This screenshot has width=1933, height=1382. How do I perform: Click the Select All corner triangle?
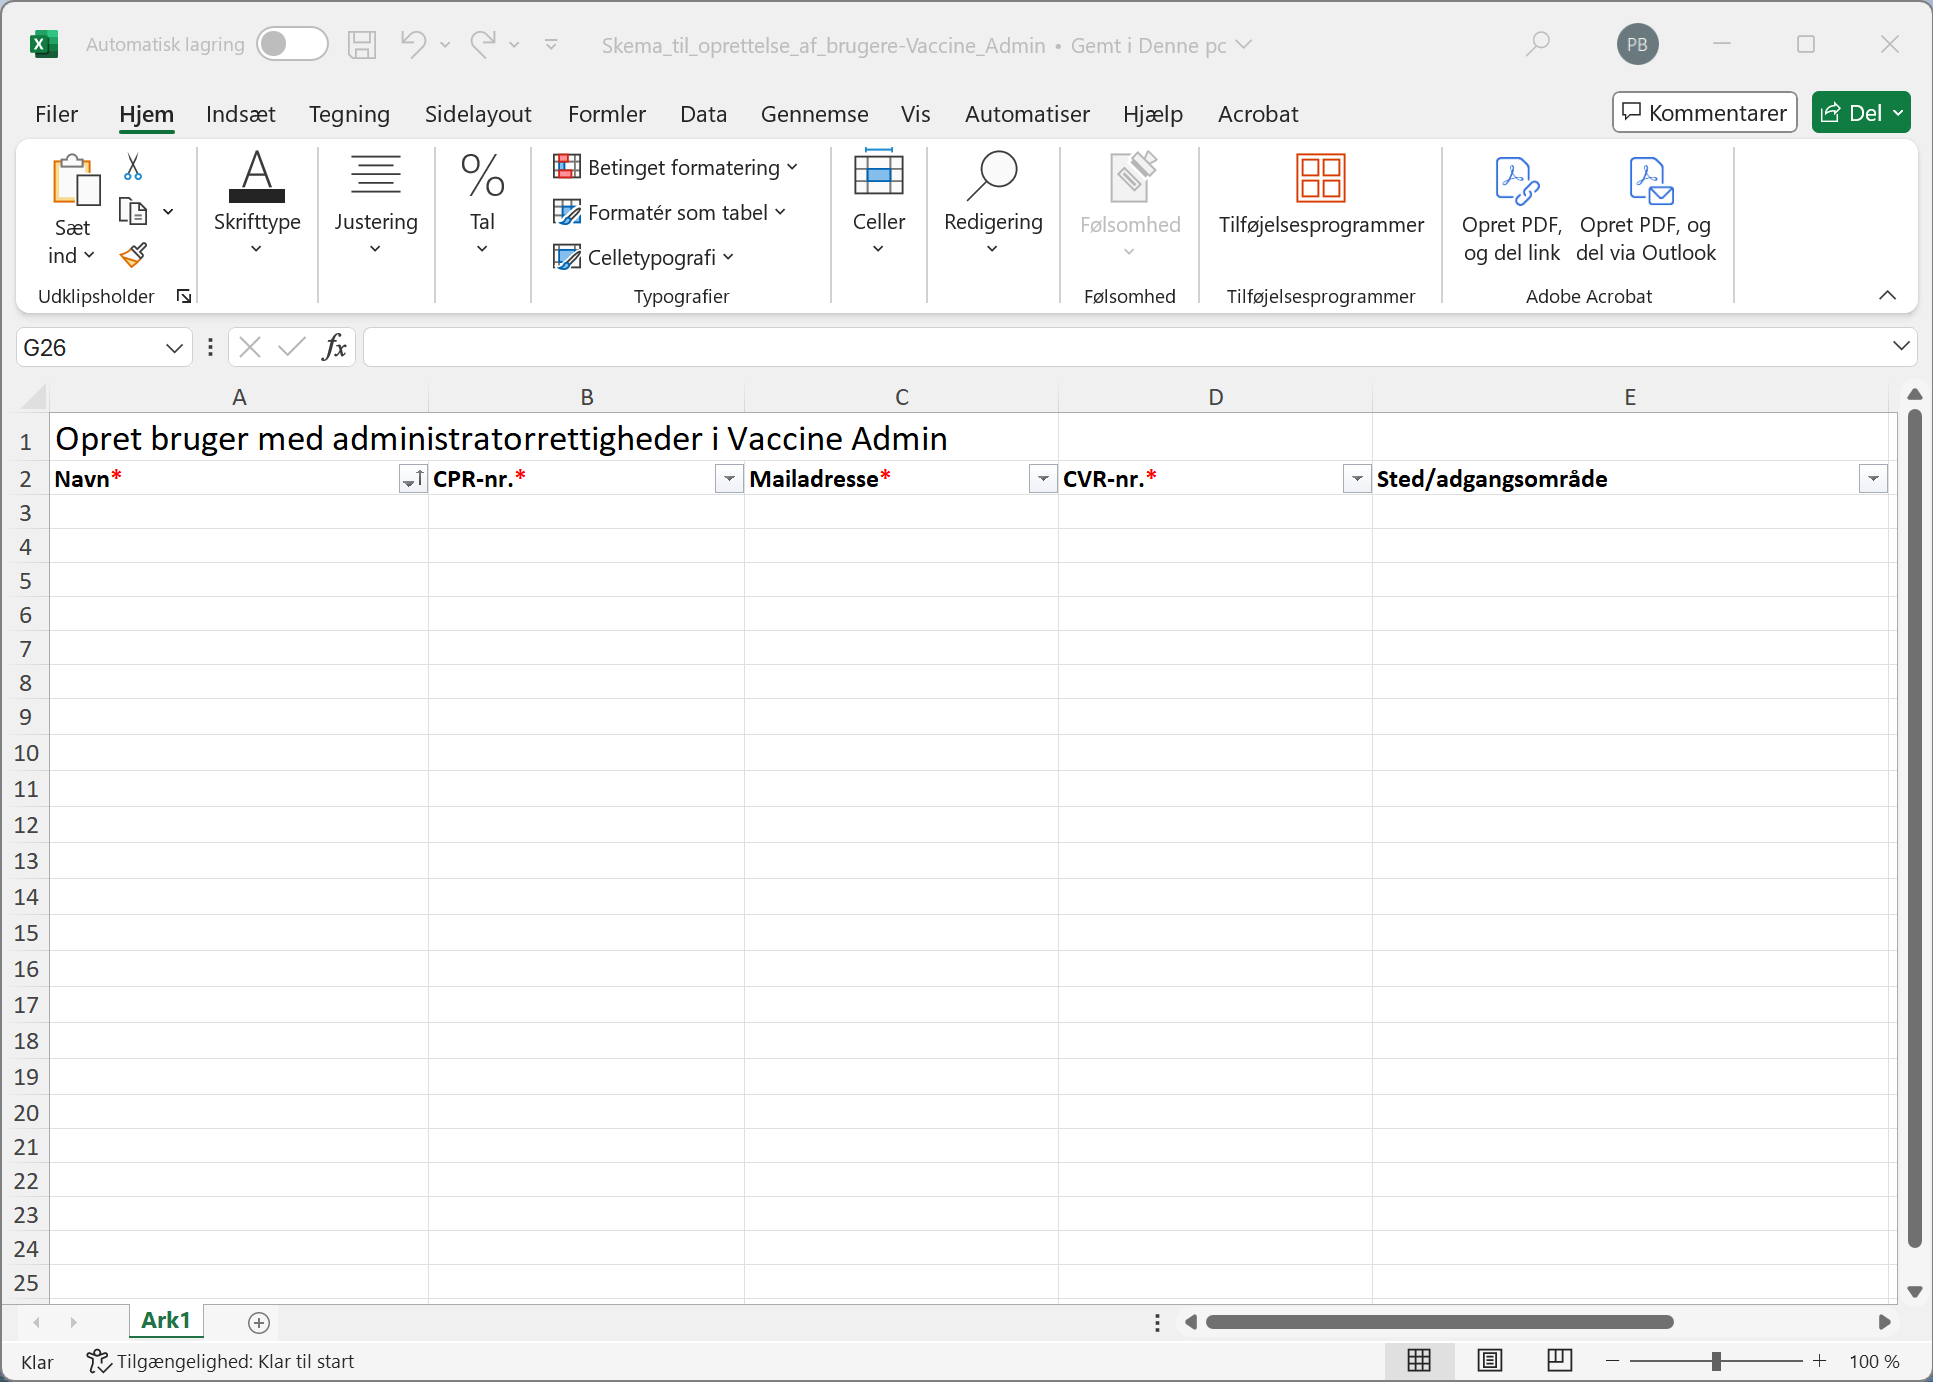34,397
